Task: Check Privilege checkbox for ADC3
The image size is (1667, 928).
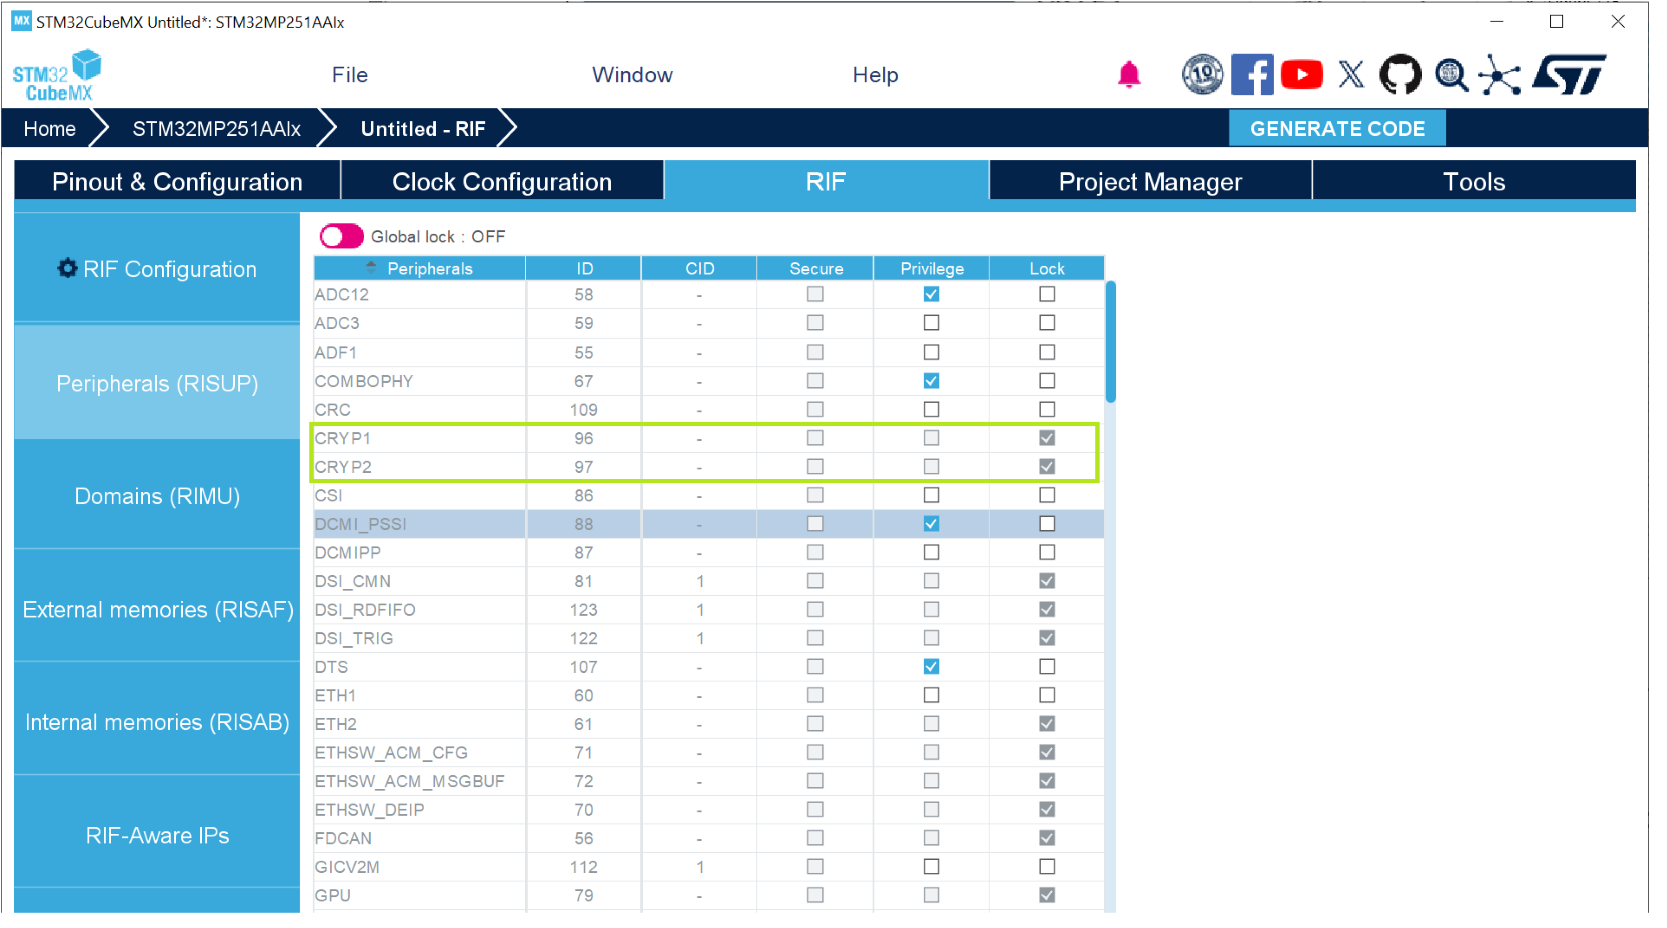Action: [931, 323]
